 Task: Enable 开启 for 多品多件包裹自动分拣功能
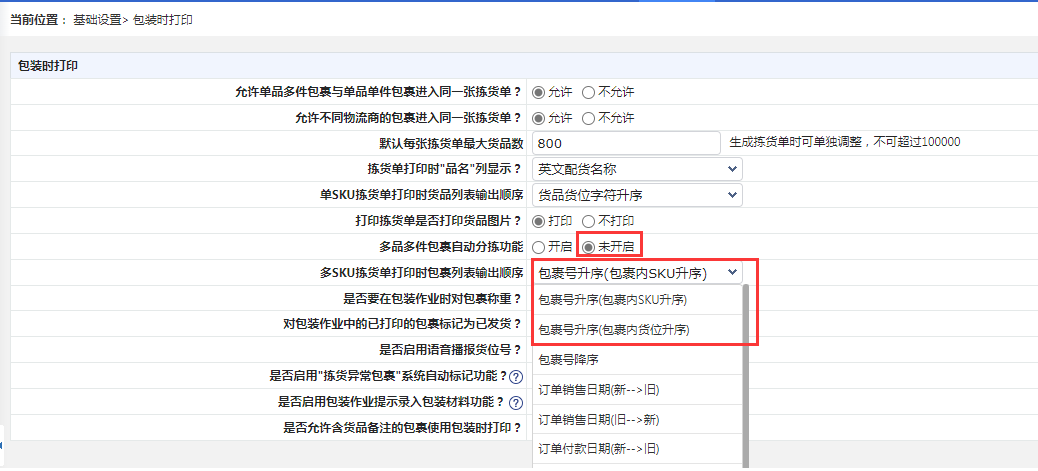[539, 247]
